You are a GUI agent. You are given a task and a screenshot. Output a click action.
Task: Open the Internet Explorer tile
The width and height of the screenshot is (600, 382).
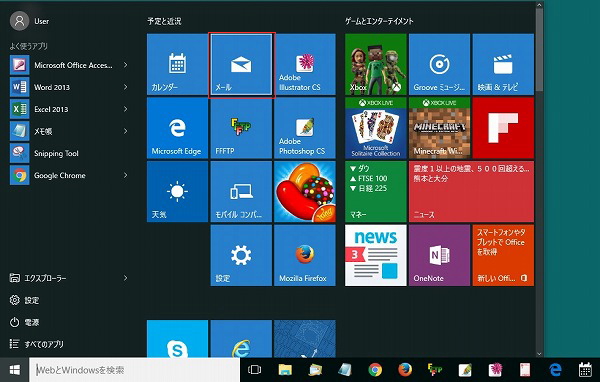point(241,339)
